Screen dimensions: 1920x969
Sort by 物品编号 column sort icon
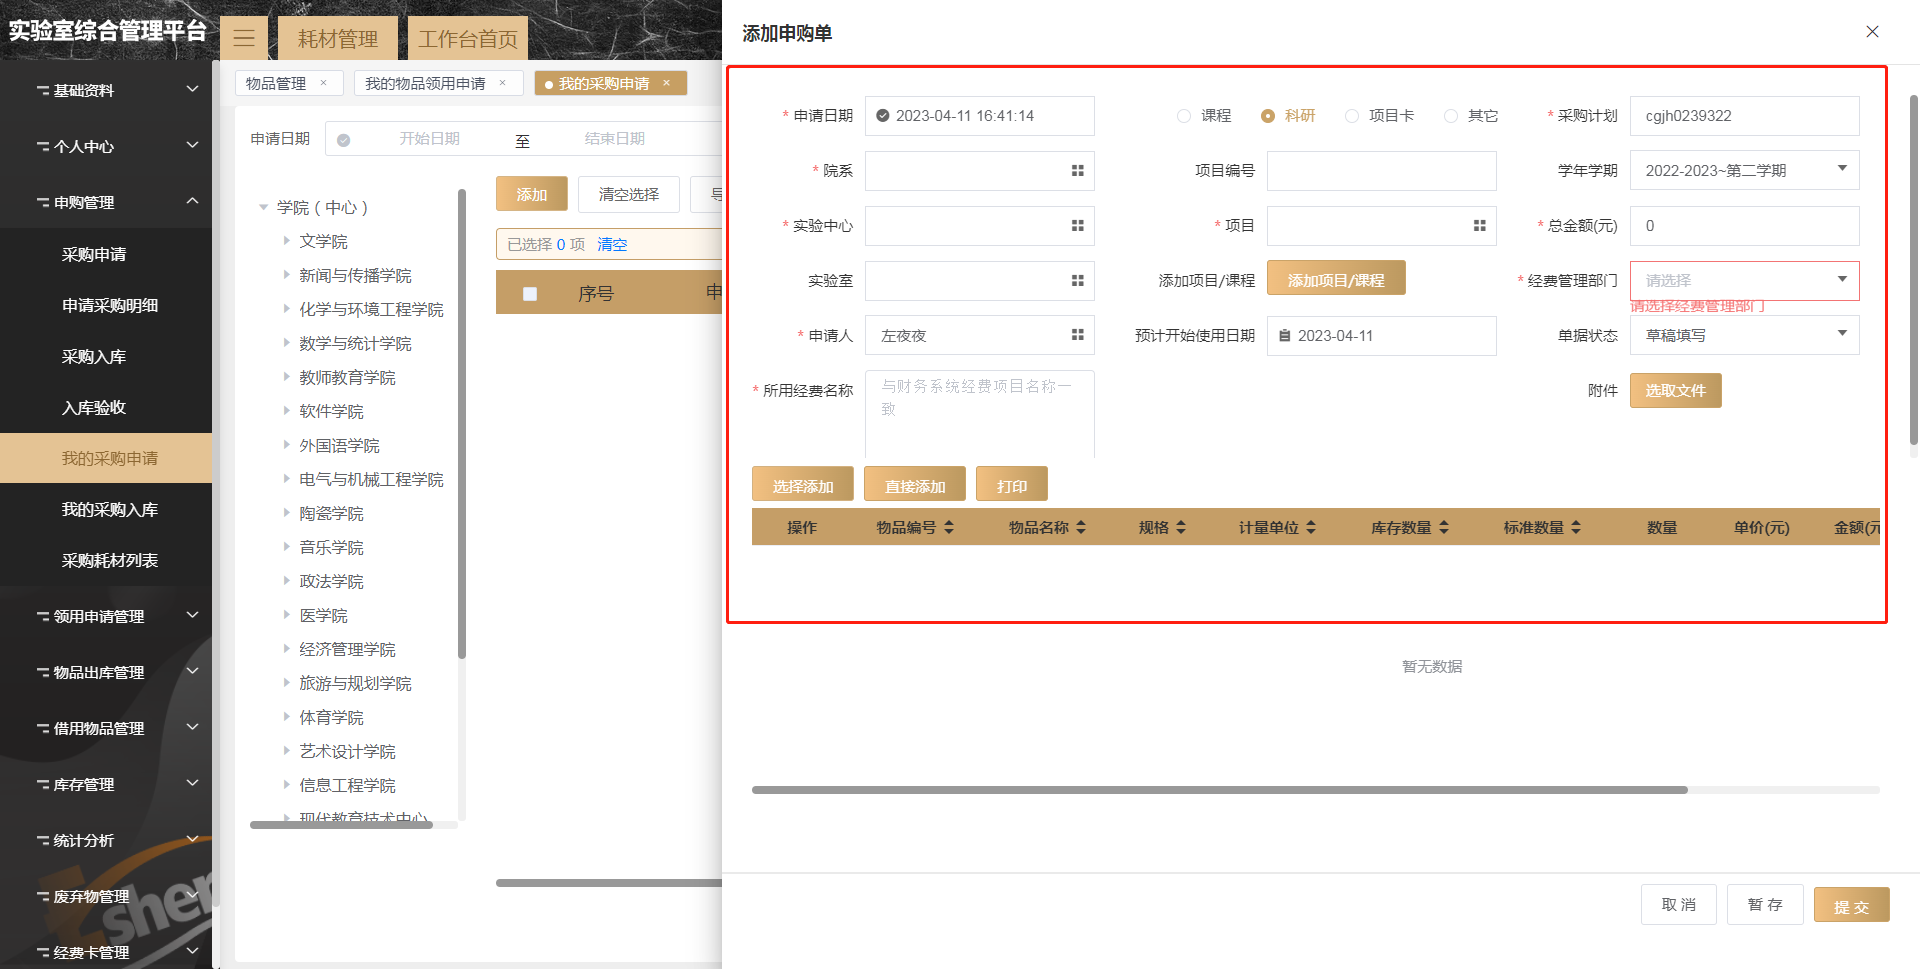coord(949,527)
